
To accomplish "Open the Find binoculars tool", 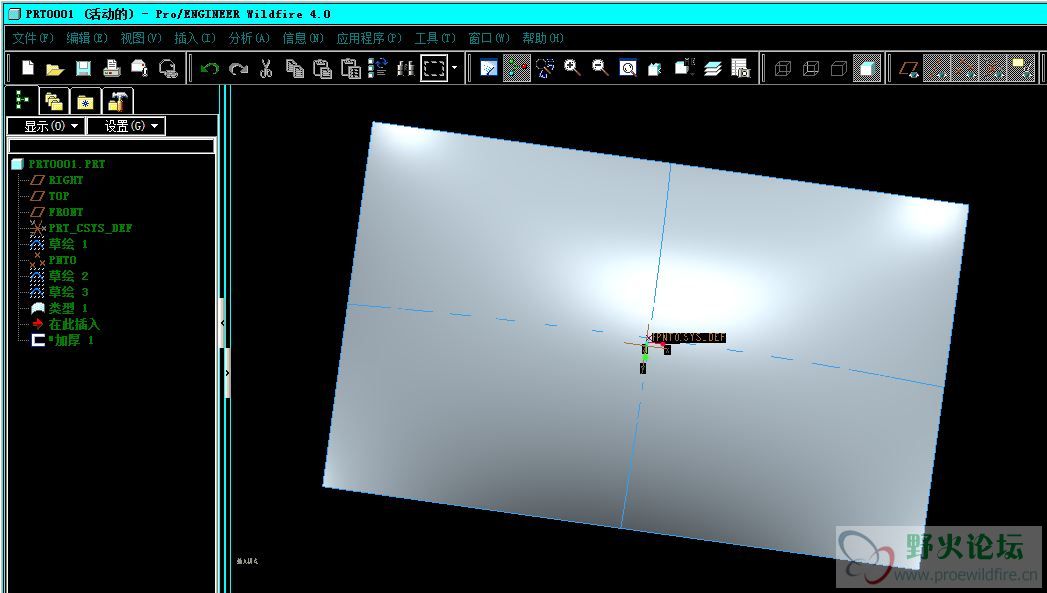I will coord(405,68).
